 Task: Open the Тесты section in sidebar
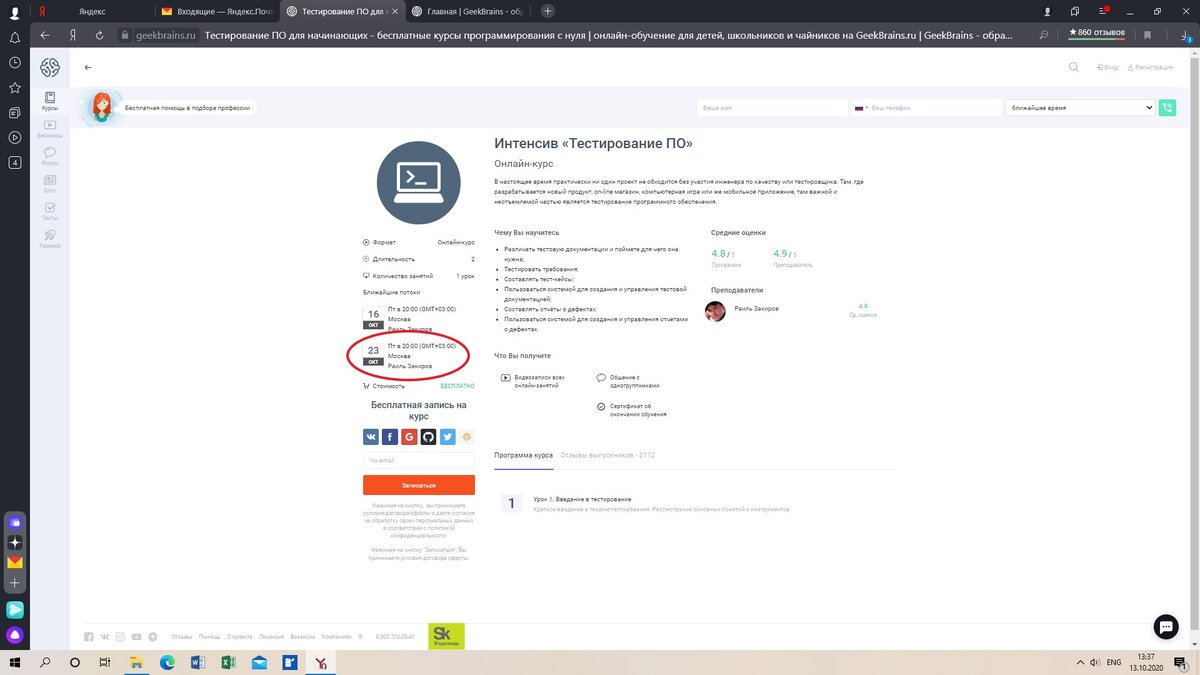(x=50, y=211)
